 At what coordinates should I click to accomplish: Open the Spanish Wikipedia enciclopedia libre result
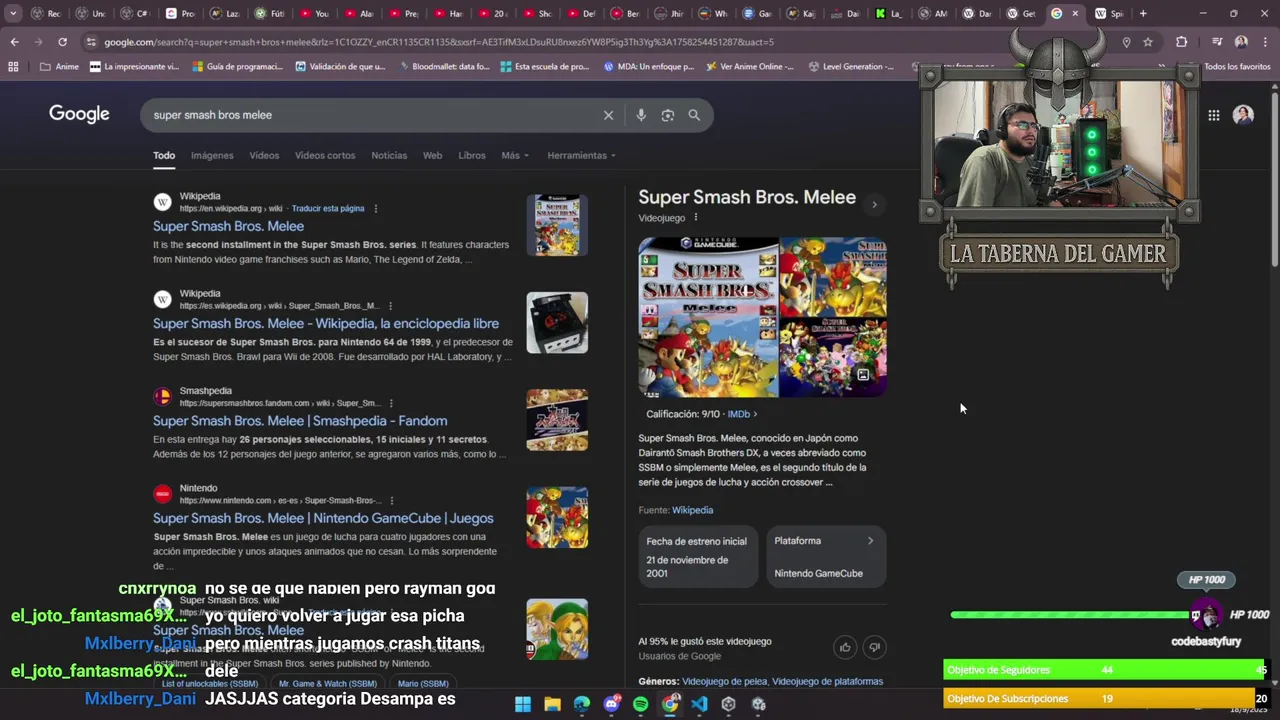[326, 324]
